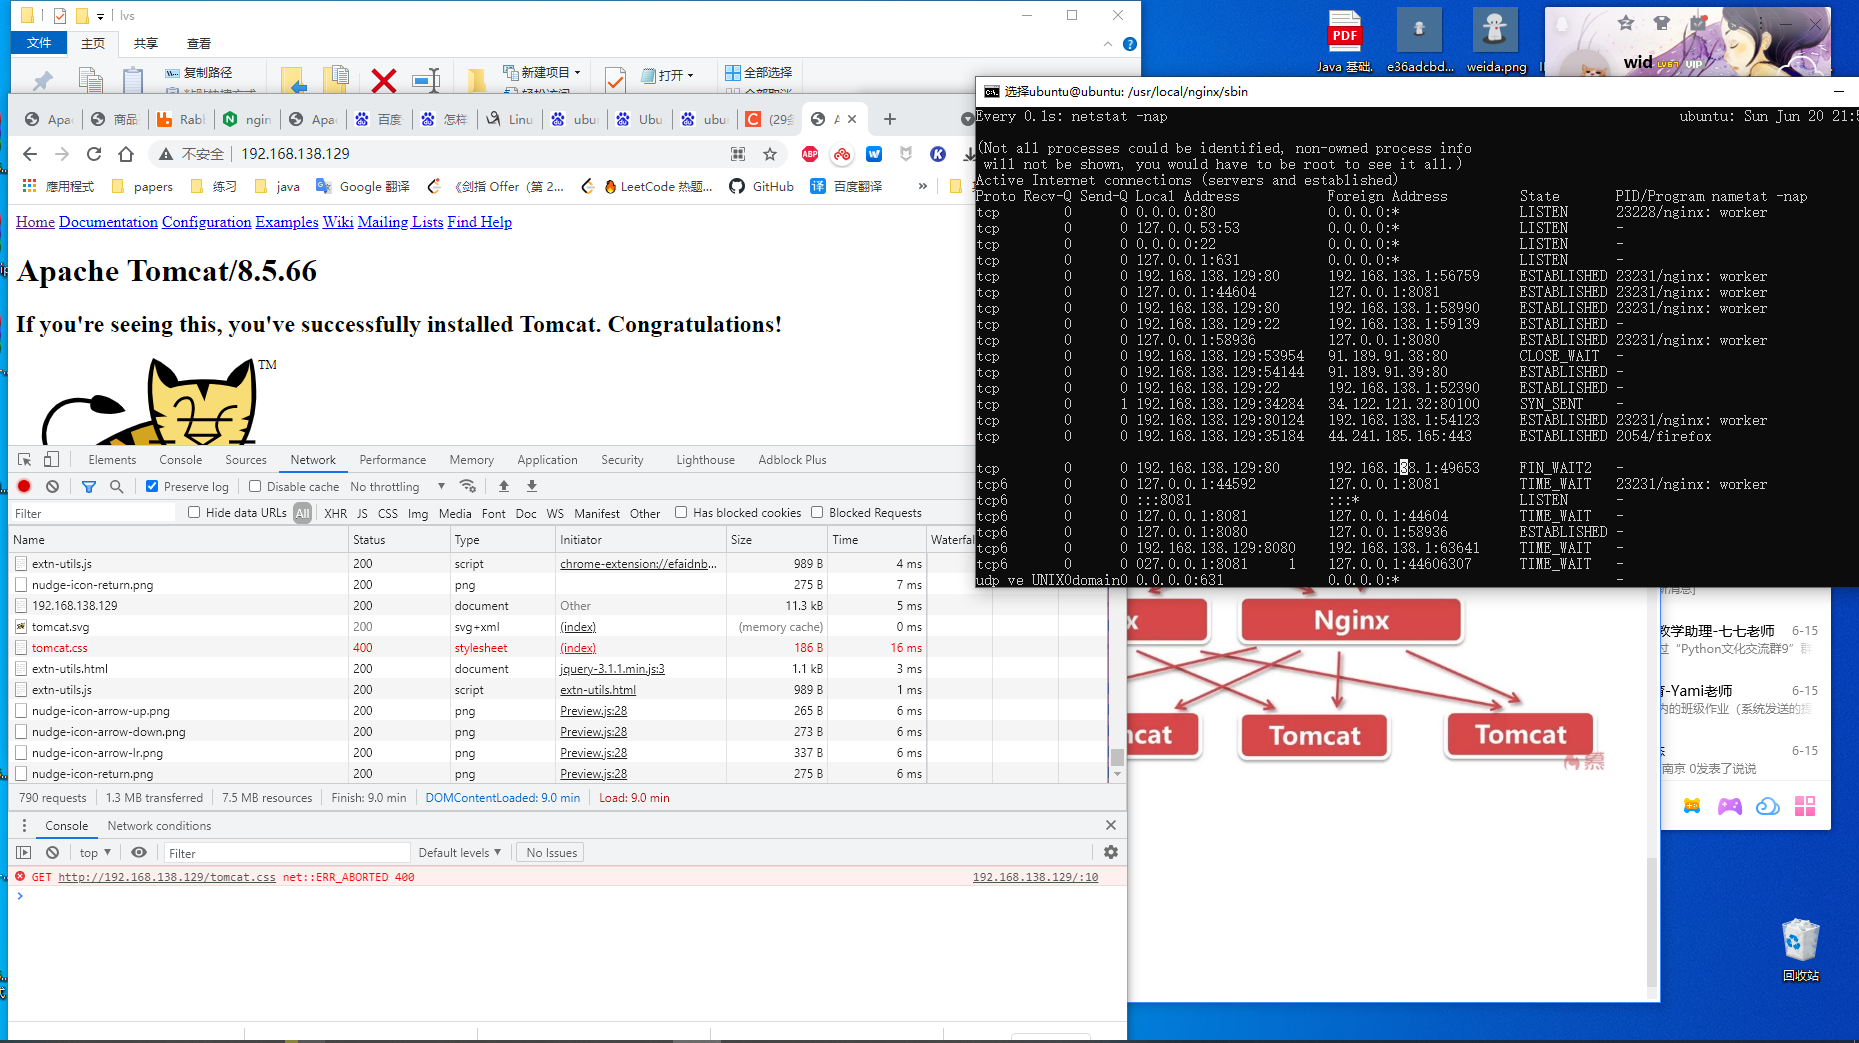This screenshot has height=1043, width=1859.
Task: Open the Application tab in DevTools
Action: (x=547, y=460)
